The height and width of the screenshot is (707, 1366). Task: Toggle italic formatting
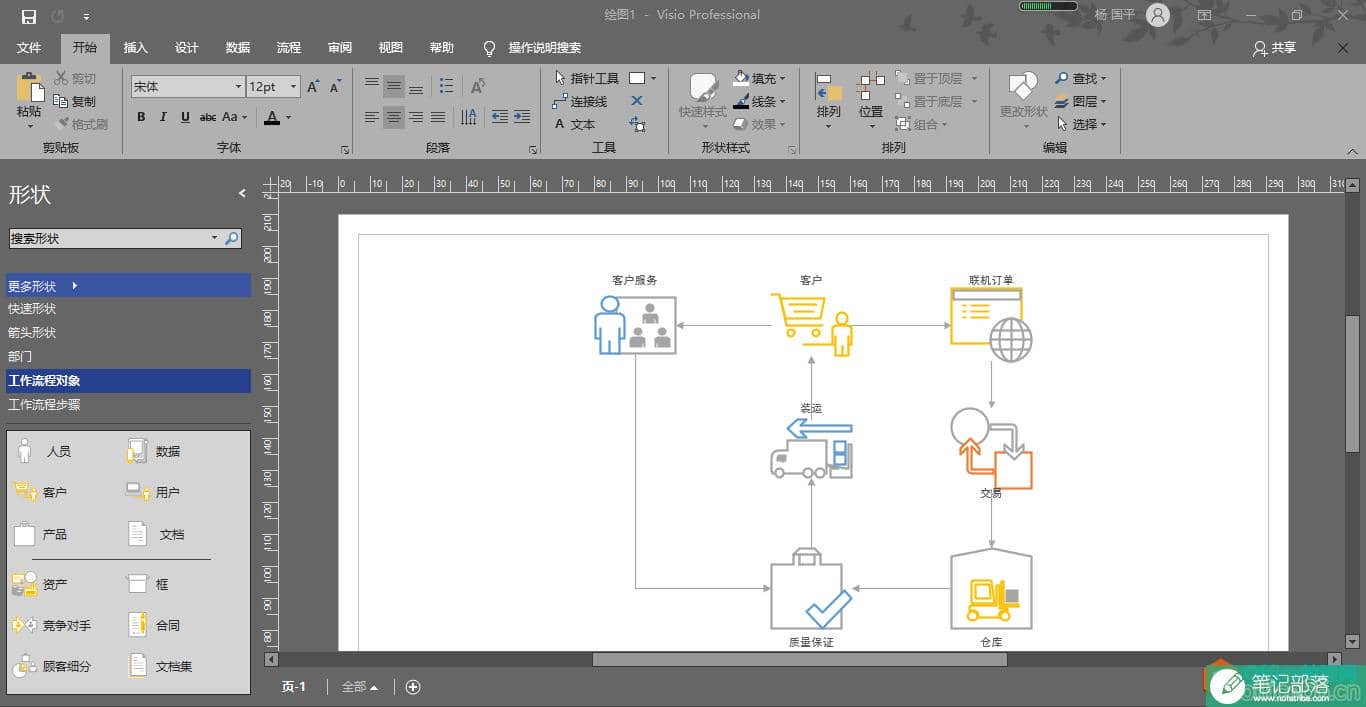[163, 117]
